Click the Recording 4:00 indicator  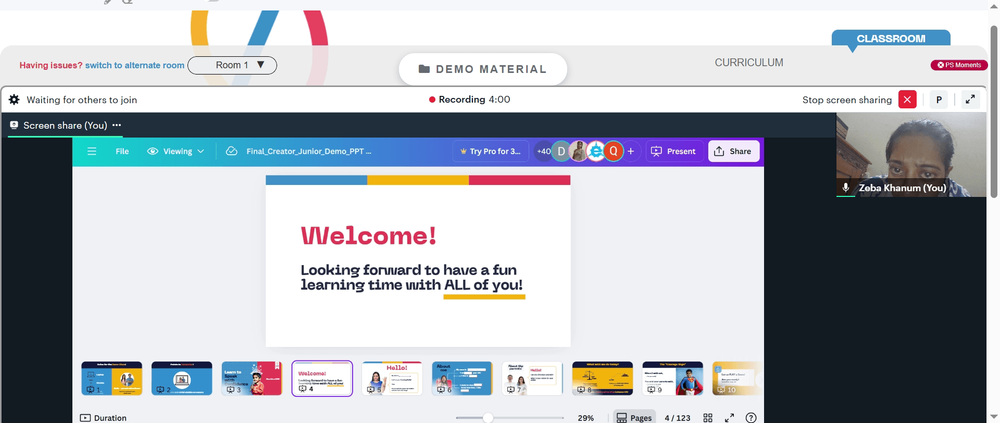(469, 100)
